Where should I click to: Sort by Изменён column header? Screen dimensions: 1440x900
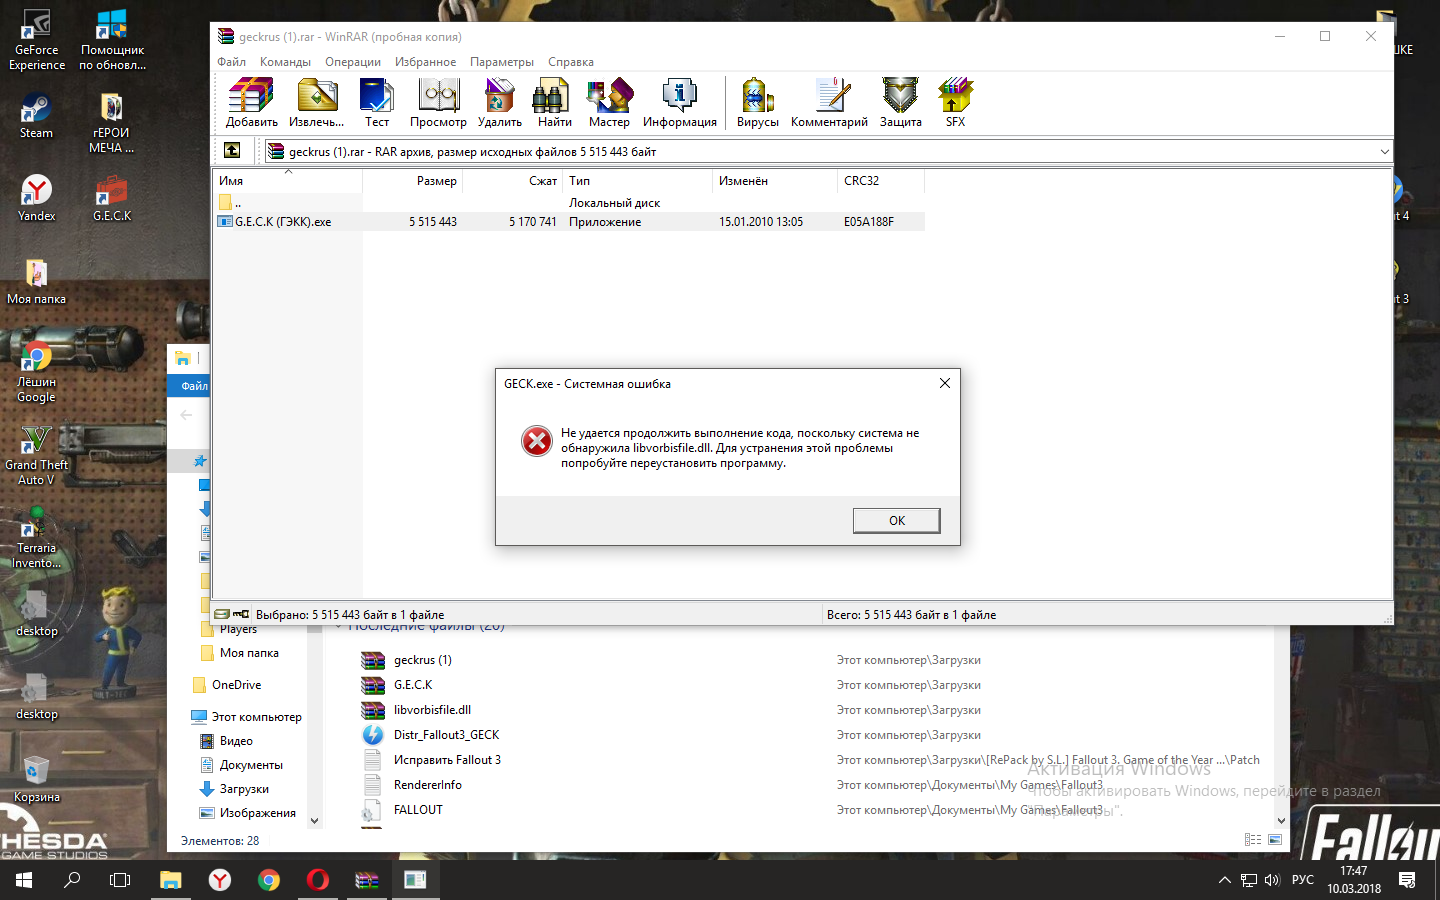[x=775, y=181]
